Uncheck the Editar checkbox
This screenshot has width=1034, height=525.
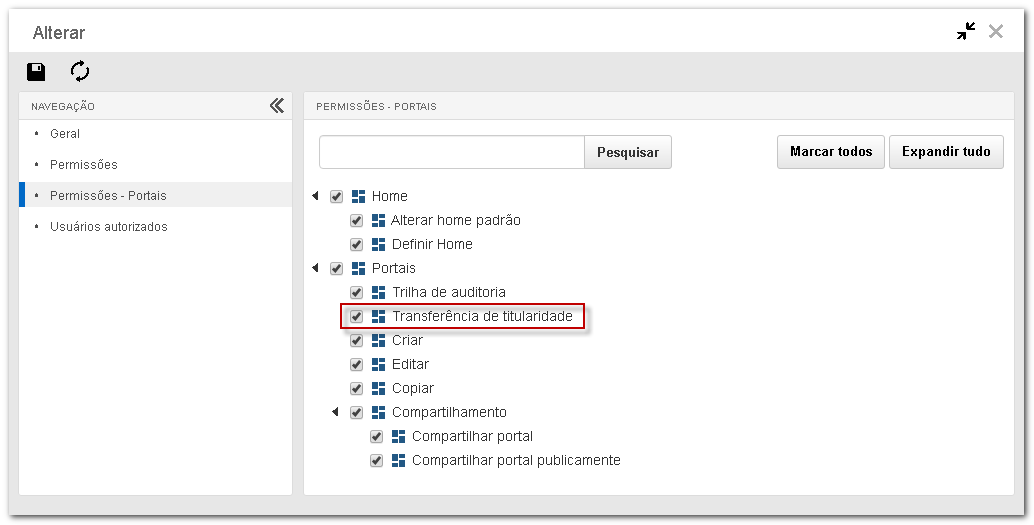pos(356,364)
